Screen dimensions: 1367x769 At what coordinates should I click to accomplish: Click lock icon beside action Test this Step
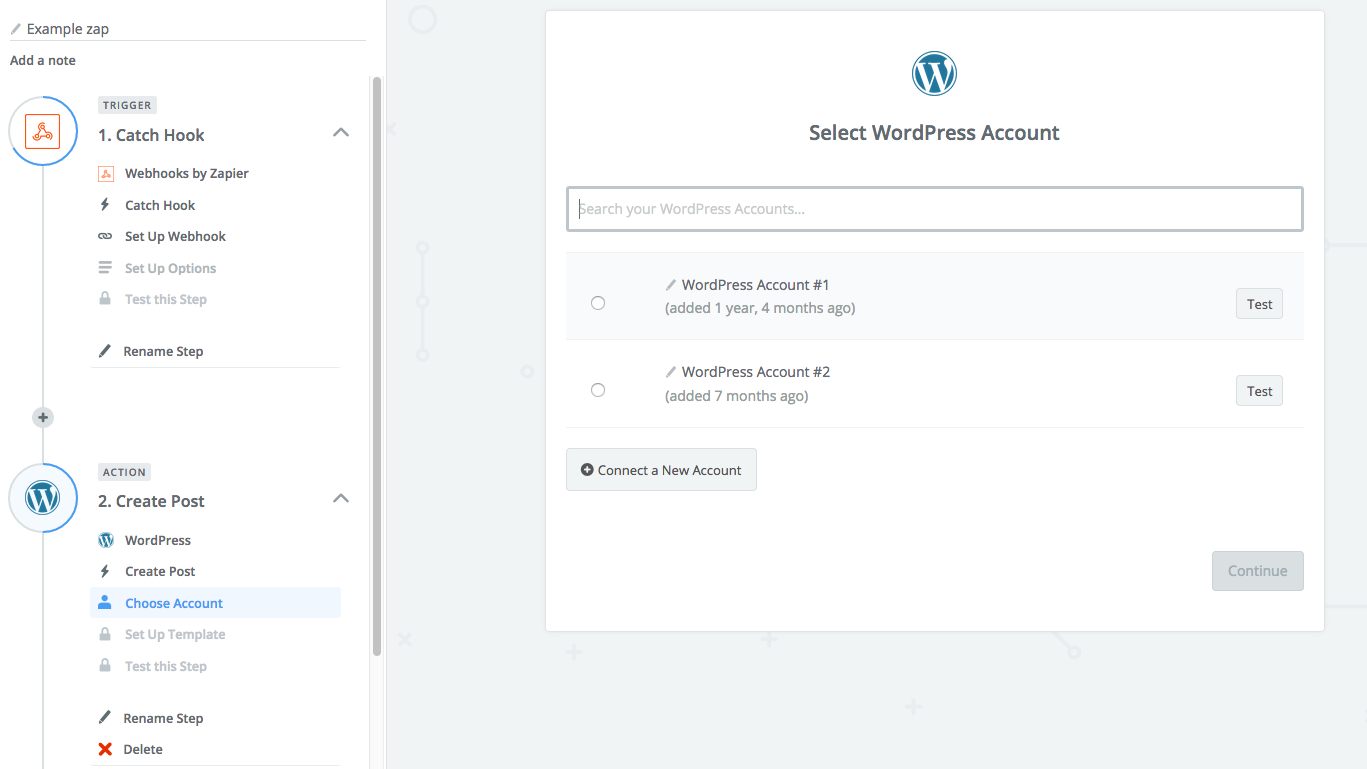[x=105, y=666]
